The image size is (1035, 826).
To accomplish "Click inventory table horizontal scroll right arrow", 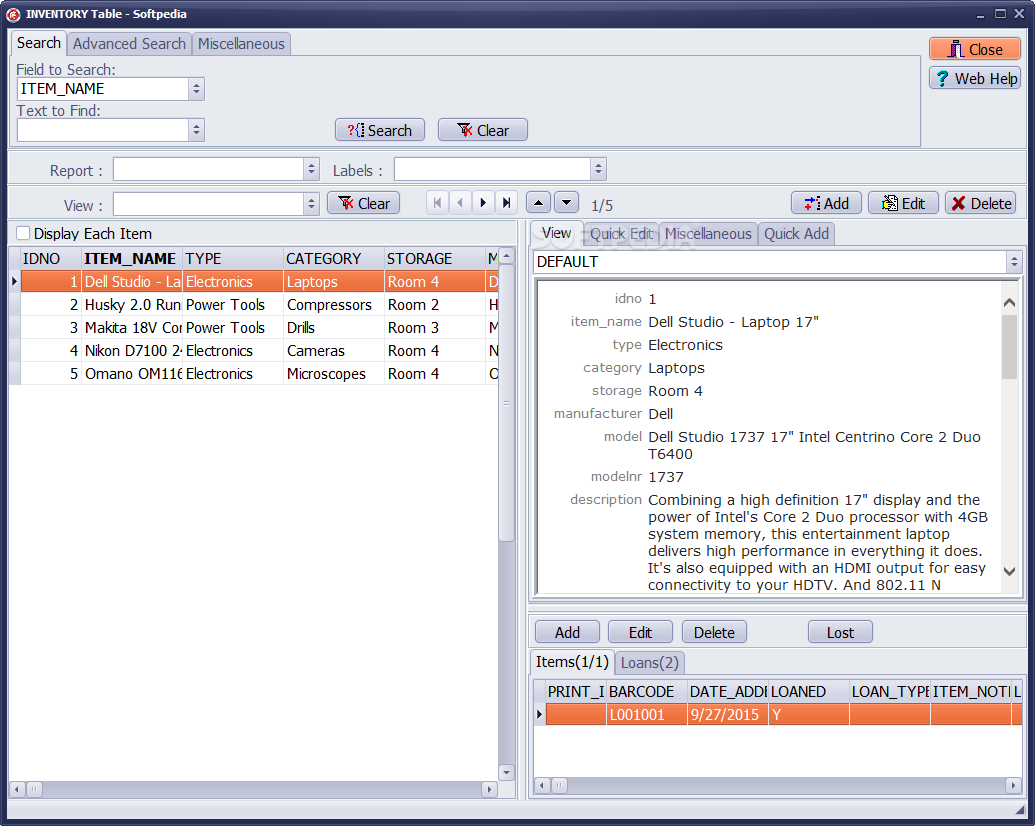I will [489, 789].
